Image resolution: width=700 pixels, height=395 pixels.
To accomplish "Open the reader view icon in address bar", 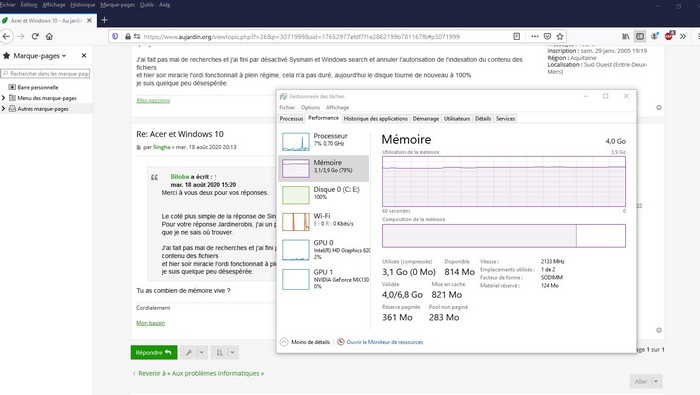I will (x=517, y=37).
